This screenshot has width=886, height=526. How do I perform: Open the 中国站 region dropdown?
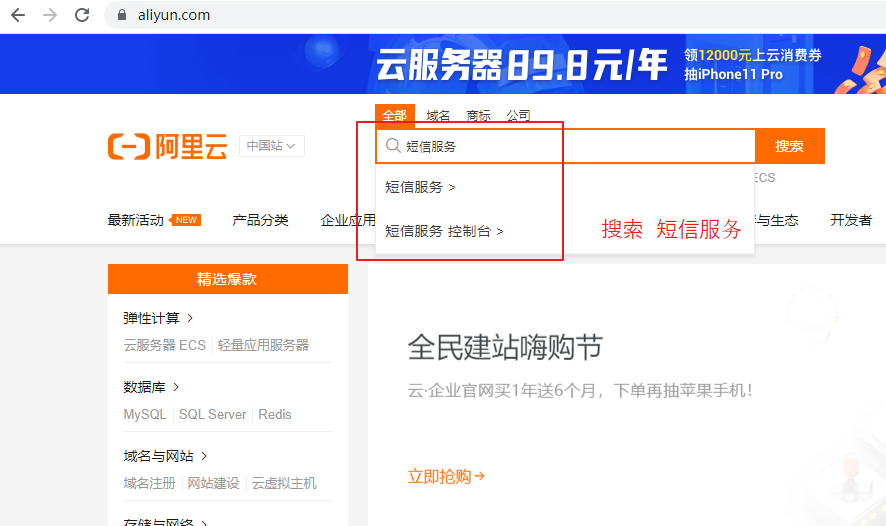tap(272, 146)
